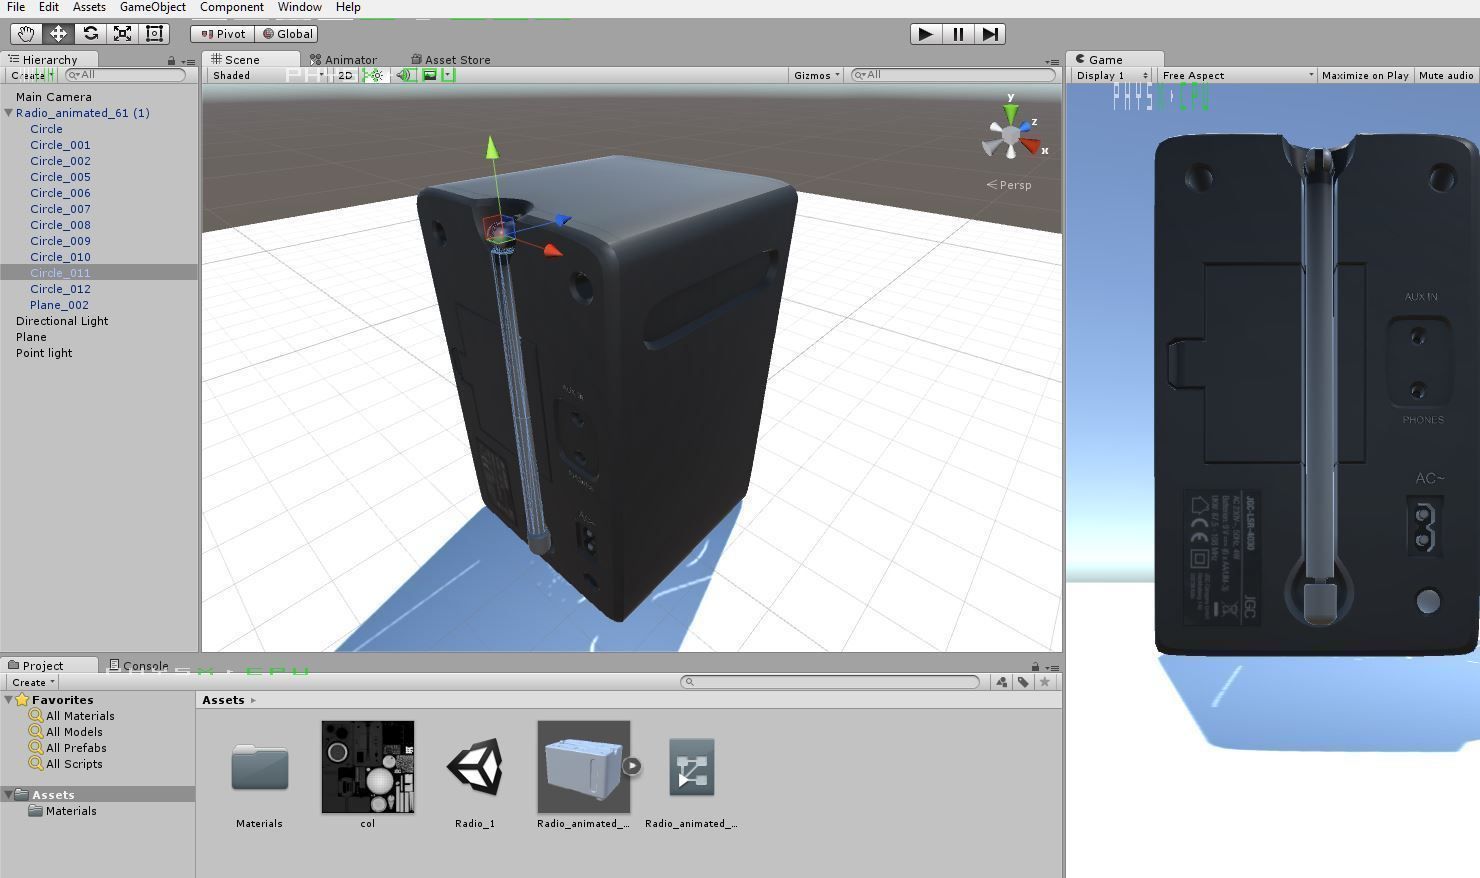
Task: Select the Scale tool
Action: point(122,33)
